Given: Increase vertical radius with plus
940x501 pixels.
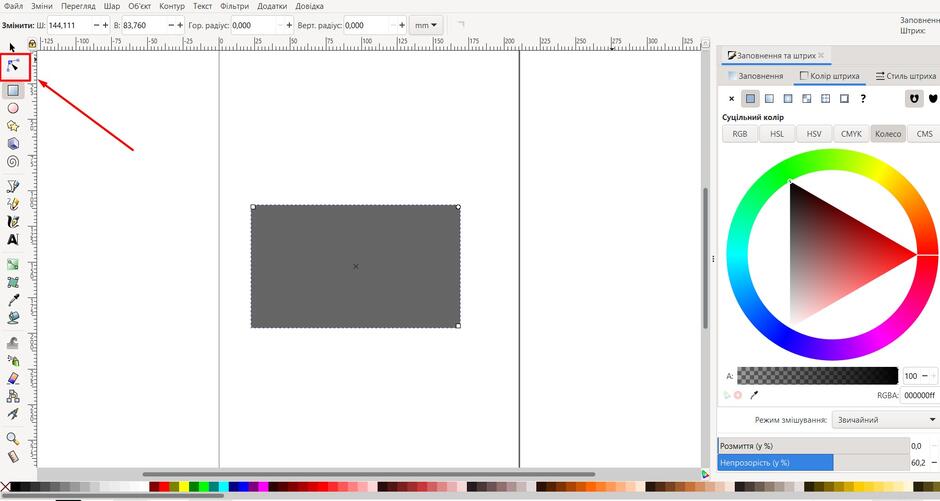Looking at the screenshot, I should (402, 25).
